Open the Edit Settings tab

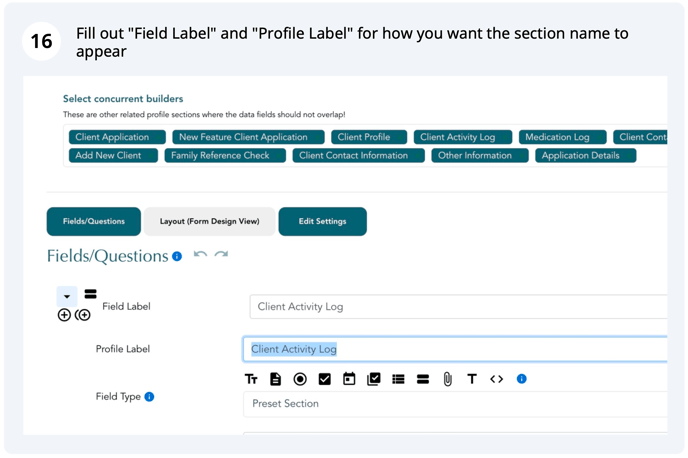pos(322,222)
